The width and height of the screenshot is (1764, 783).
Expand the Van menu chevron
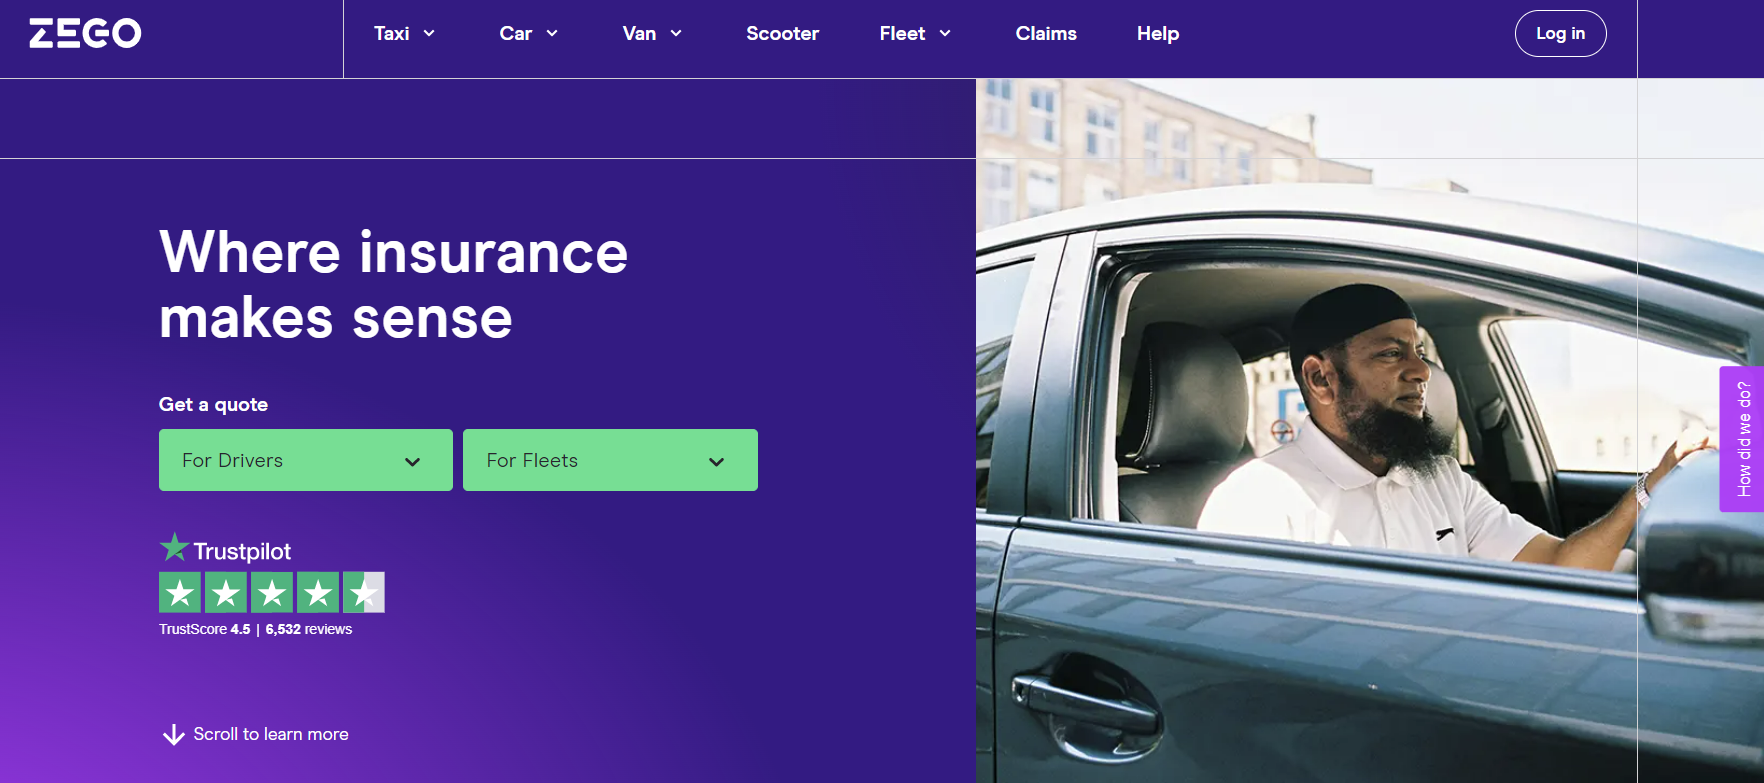[676, 33]
